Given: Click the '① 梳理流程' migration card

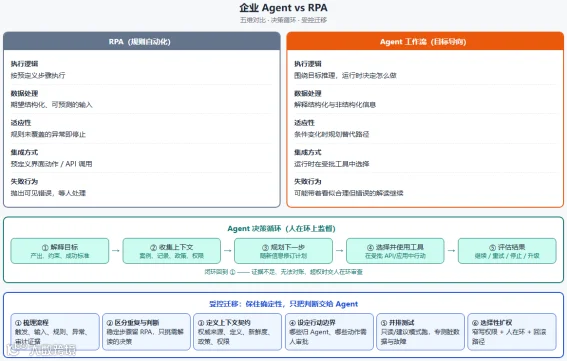Looking at the screenshot, I should 55,332.
